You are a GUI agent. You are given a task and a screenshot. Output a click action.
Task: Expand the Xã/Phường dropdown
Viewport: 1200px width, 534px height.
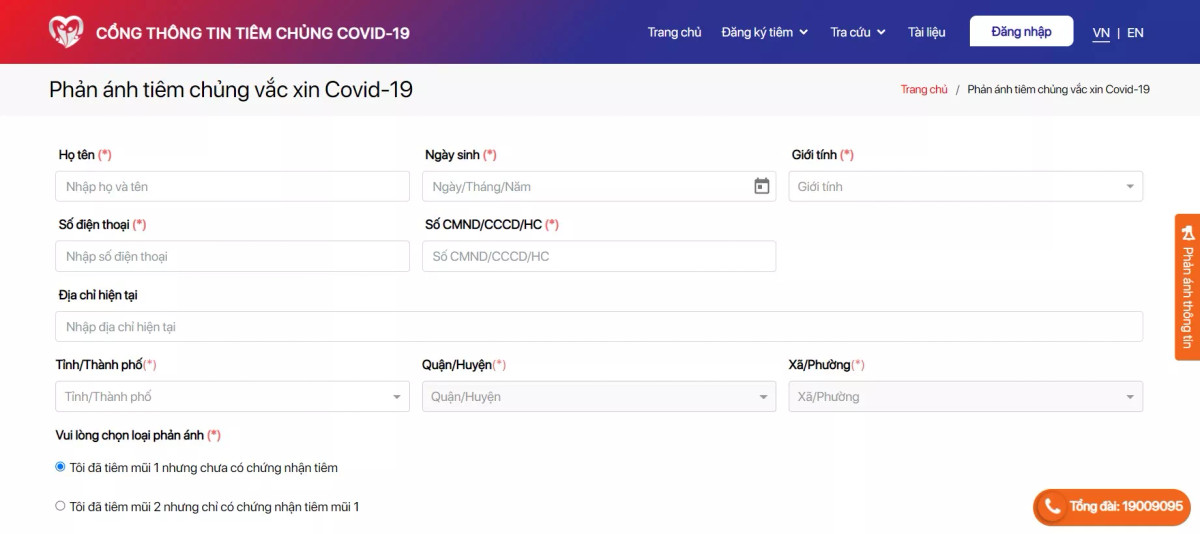click(965, 397)
